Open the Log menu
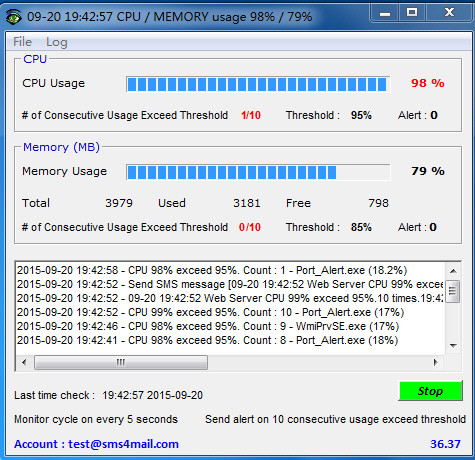475x460 pixels. click(57, 42)
